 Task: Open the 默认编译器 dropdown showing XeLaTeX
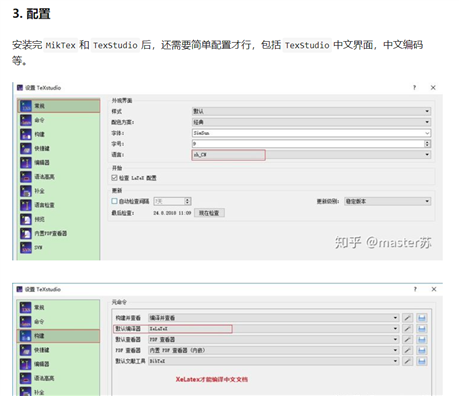coord(273,329)
